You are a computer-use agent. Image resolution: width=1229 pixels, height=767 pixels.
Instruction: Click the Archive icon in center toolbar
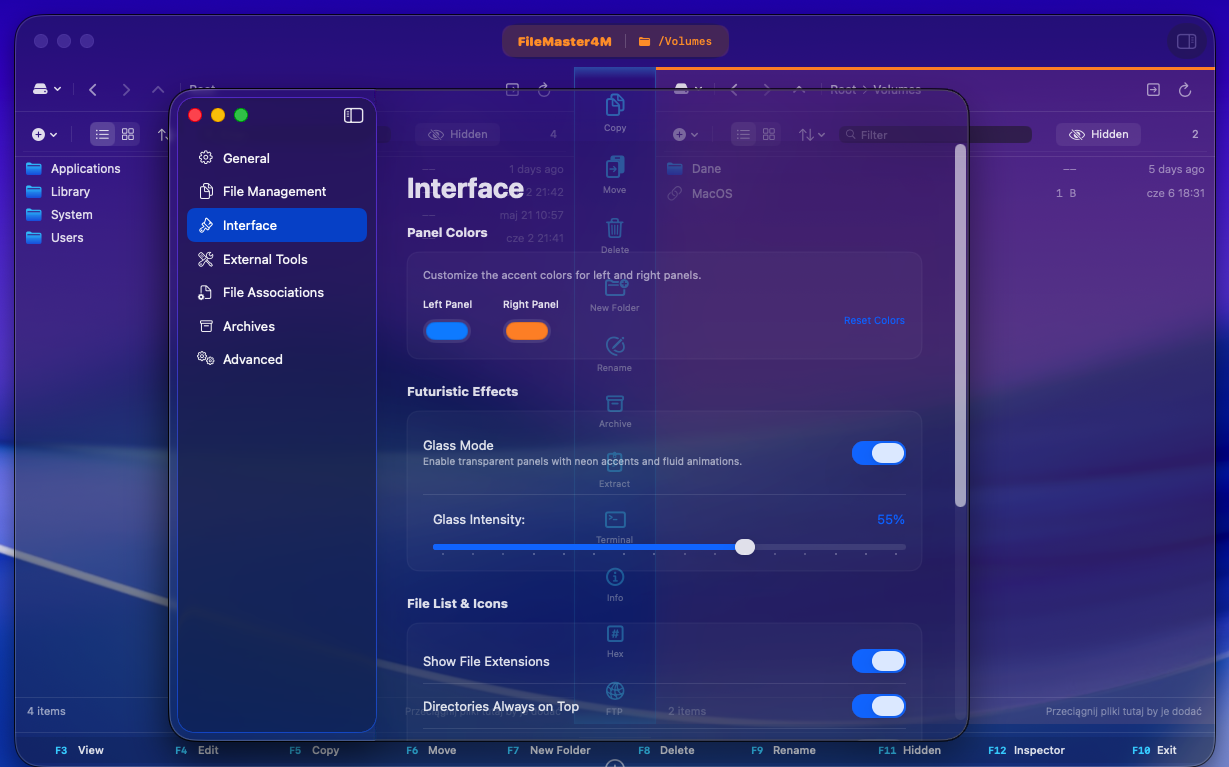615,404
